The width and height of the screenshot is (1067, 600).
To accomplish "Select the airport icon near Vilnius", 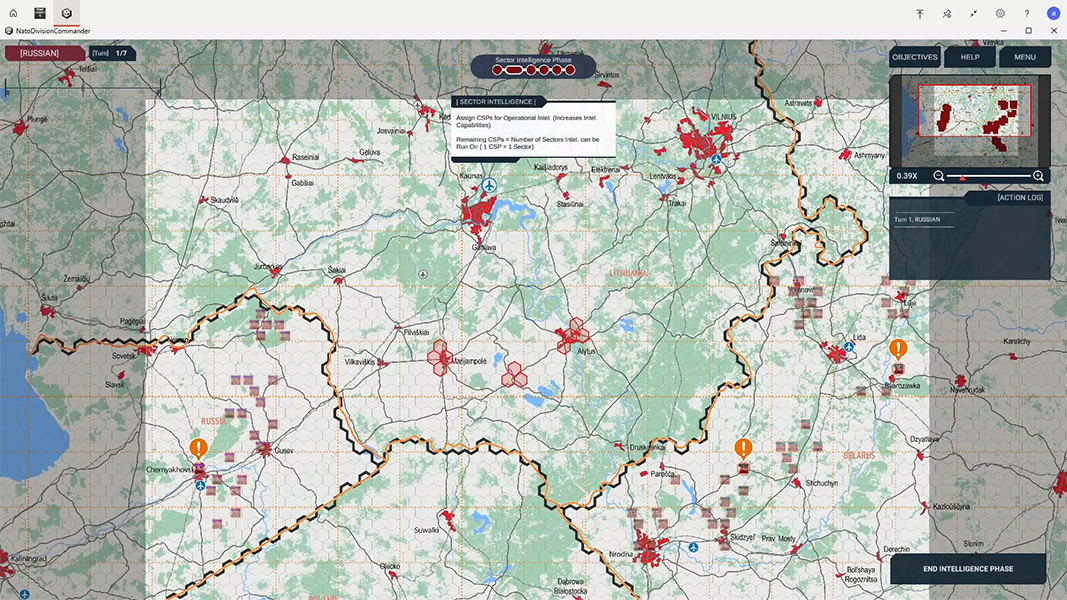I will point(716,159).
